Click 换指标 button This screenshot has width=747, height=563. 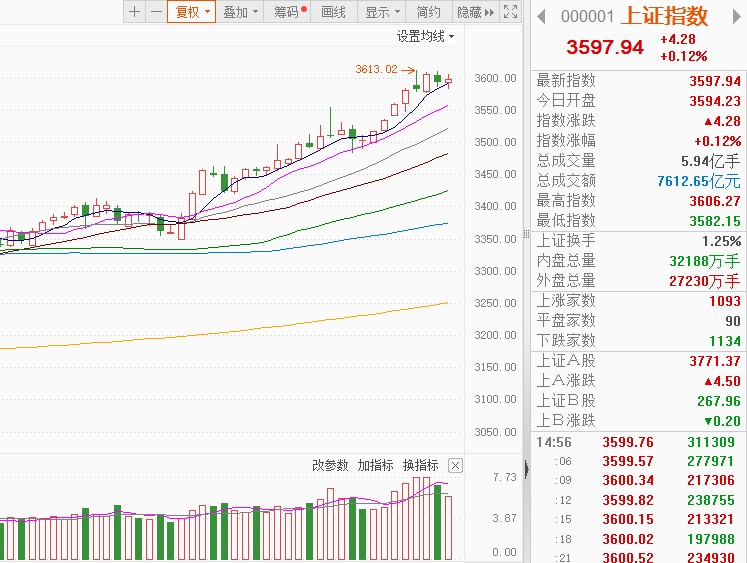(x=420, y=465)
